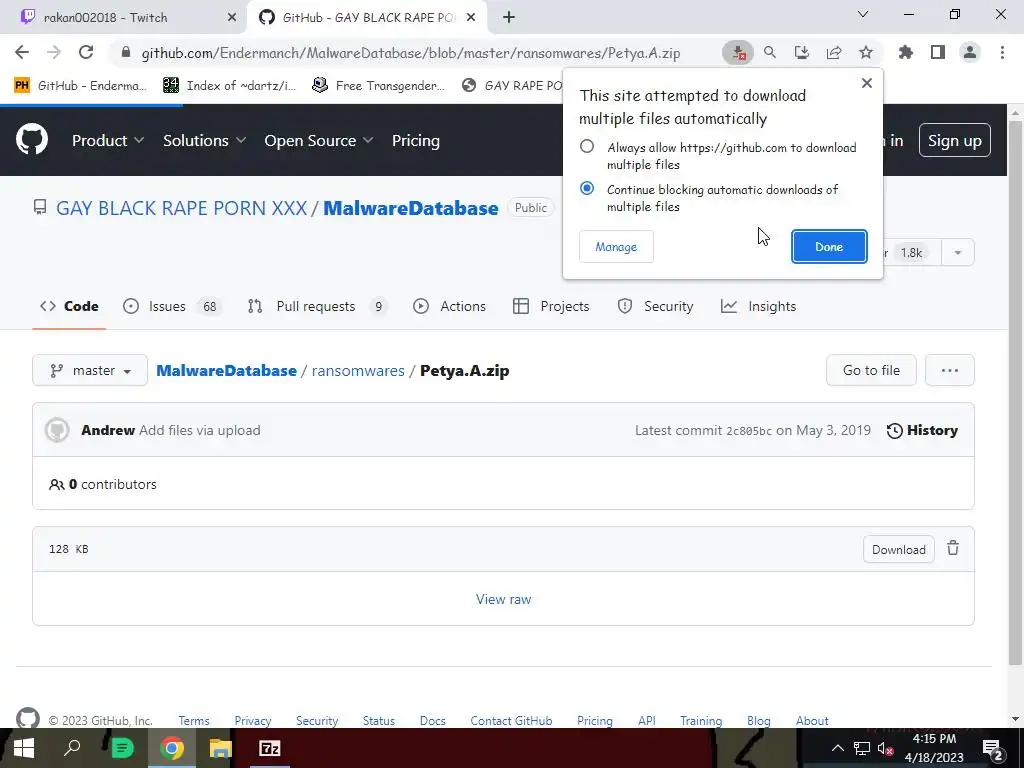Screen dimensions: 1024x768
Task: Open the Extensions puzzle icon
Action: [905, 52]
